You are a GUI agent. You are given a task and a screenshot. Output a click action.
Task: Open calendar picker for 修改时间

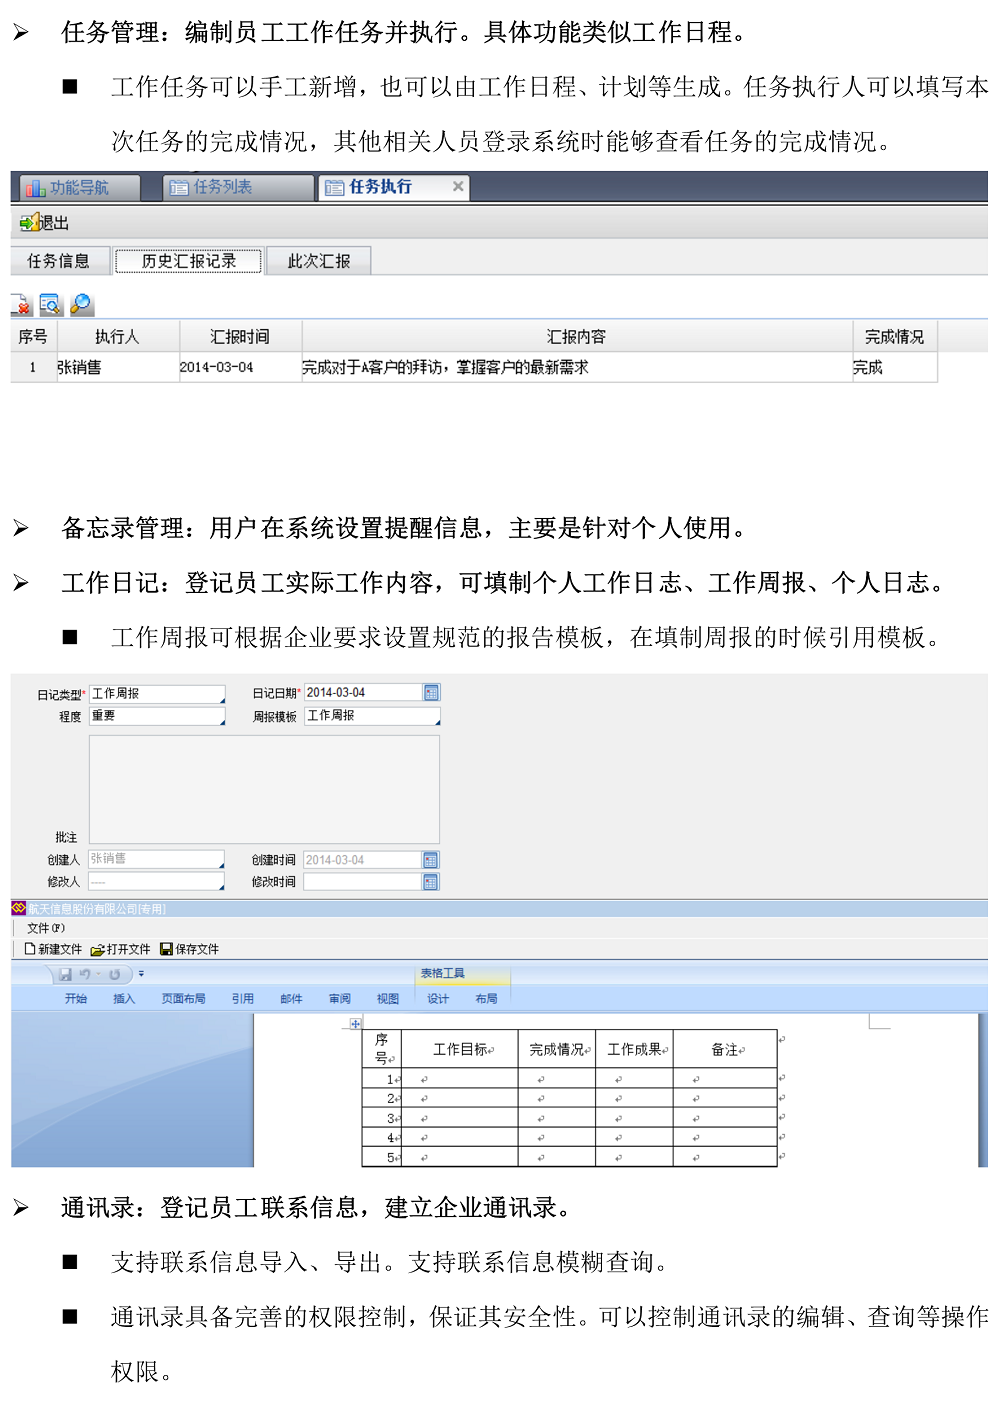tap(431, 882)
